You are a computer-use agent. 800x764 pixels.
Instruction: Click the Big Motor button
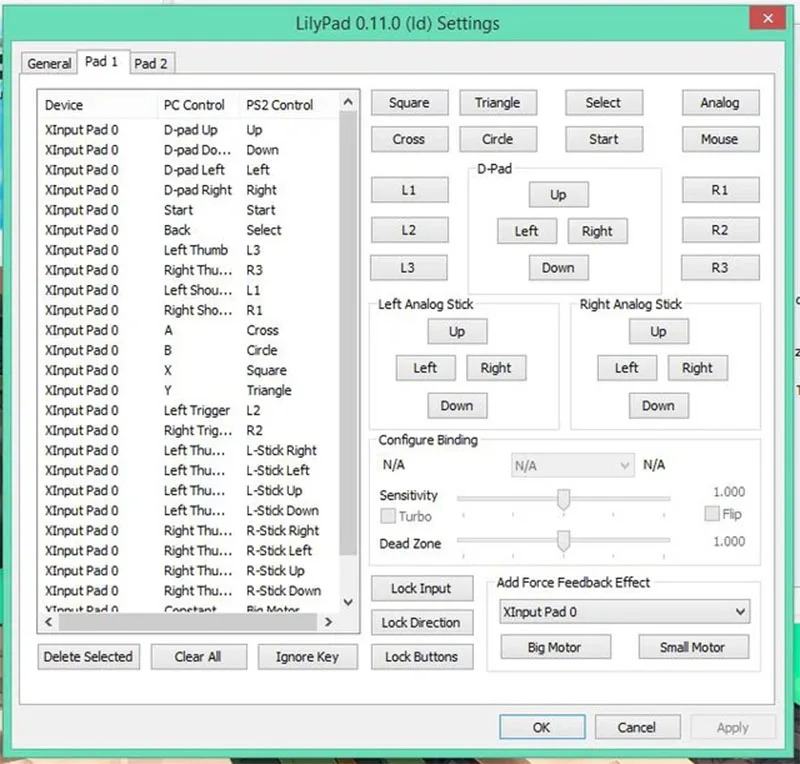tap(555, 647)
